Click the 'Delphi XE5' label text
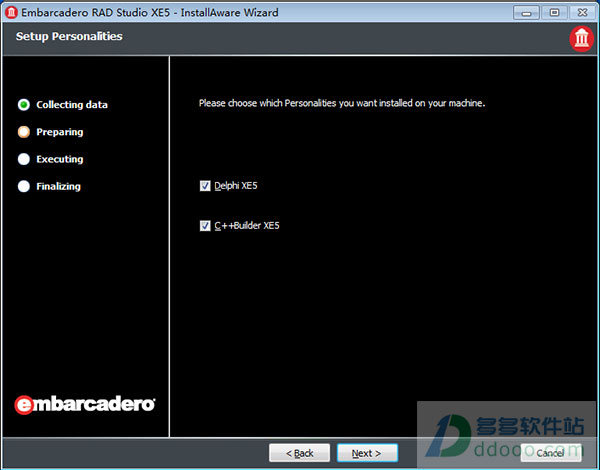Image resolution: width=600 pixels, height=470 pixels. [x=236, y=186]
